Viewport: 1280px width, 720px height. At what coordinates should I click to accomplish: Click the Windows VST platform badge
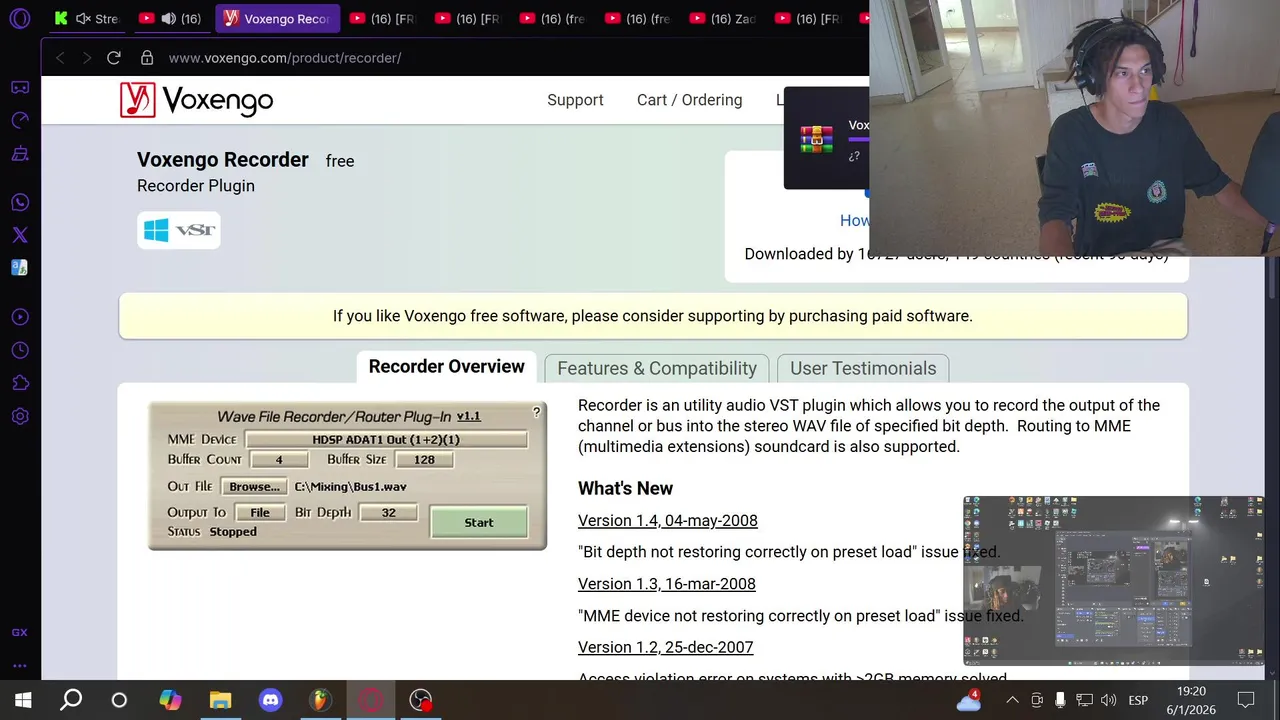(x=179, y=230)
